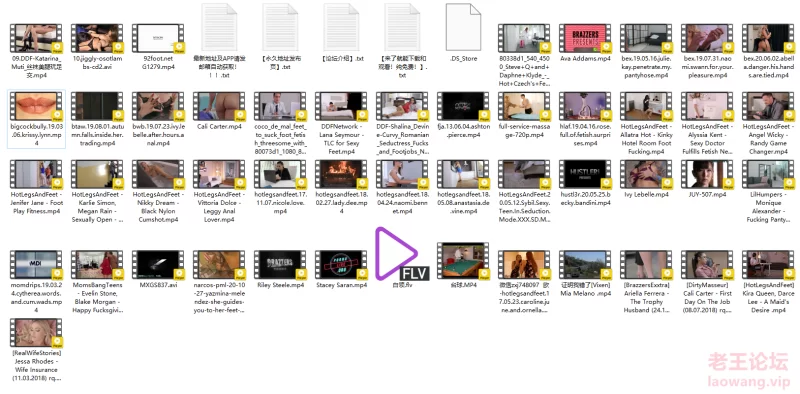The width and height of the screenshot is (800, 394).
Task: Select the Vixen Mia Melano .mp4 file
Action: tap(585, 264)
